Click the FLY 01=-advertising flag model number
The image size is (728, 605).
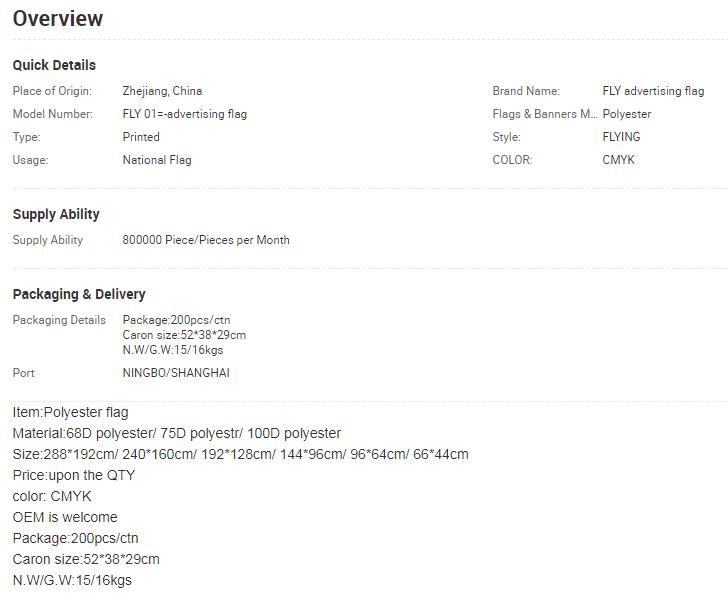coord(184,114)
